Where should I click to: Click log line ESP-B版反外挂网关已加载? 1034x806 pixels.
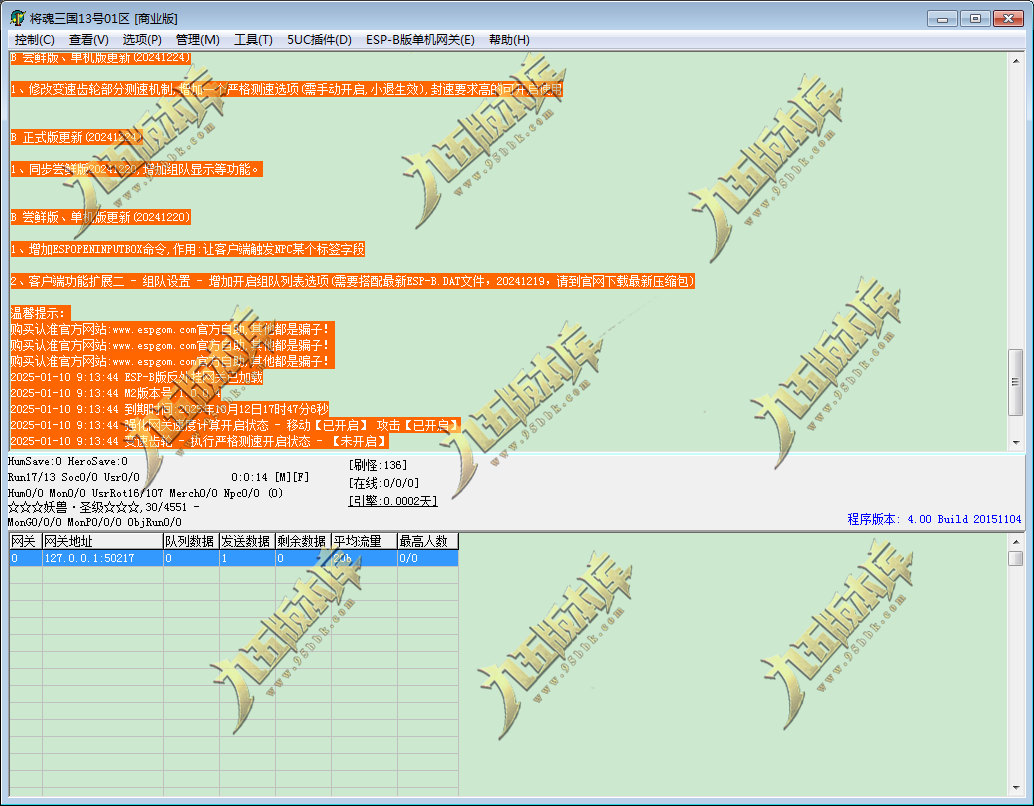pos(137,377)
